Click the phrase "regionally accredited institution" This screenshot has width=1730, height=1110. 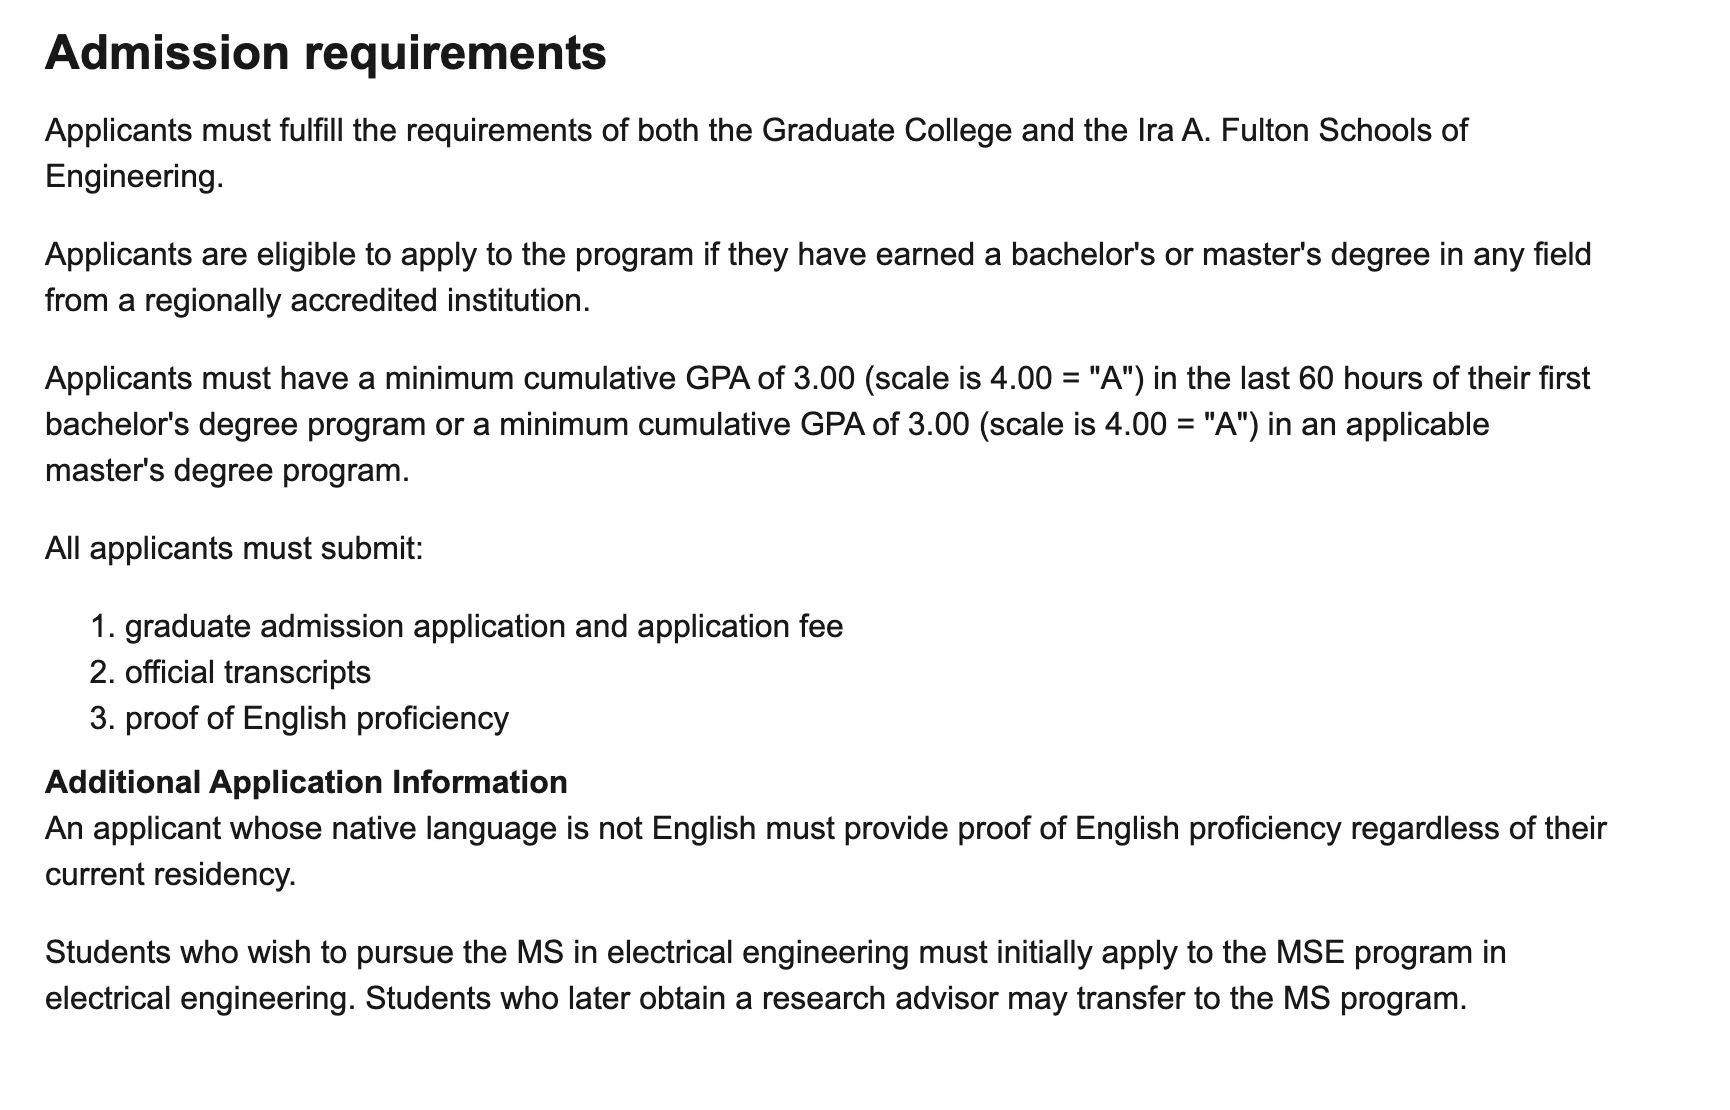367,300
